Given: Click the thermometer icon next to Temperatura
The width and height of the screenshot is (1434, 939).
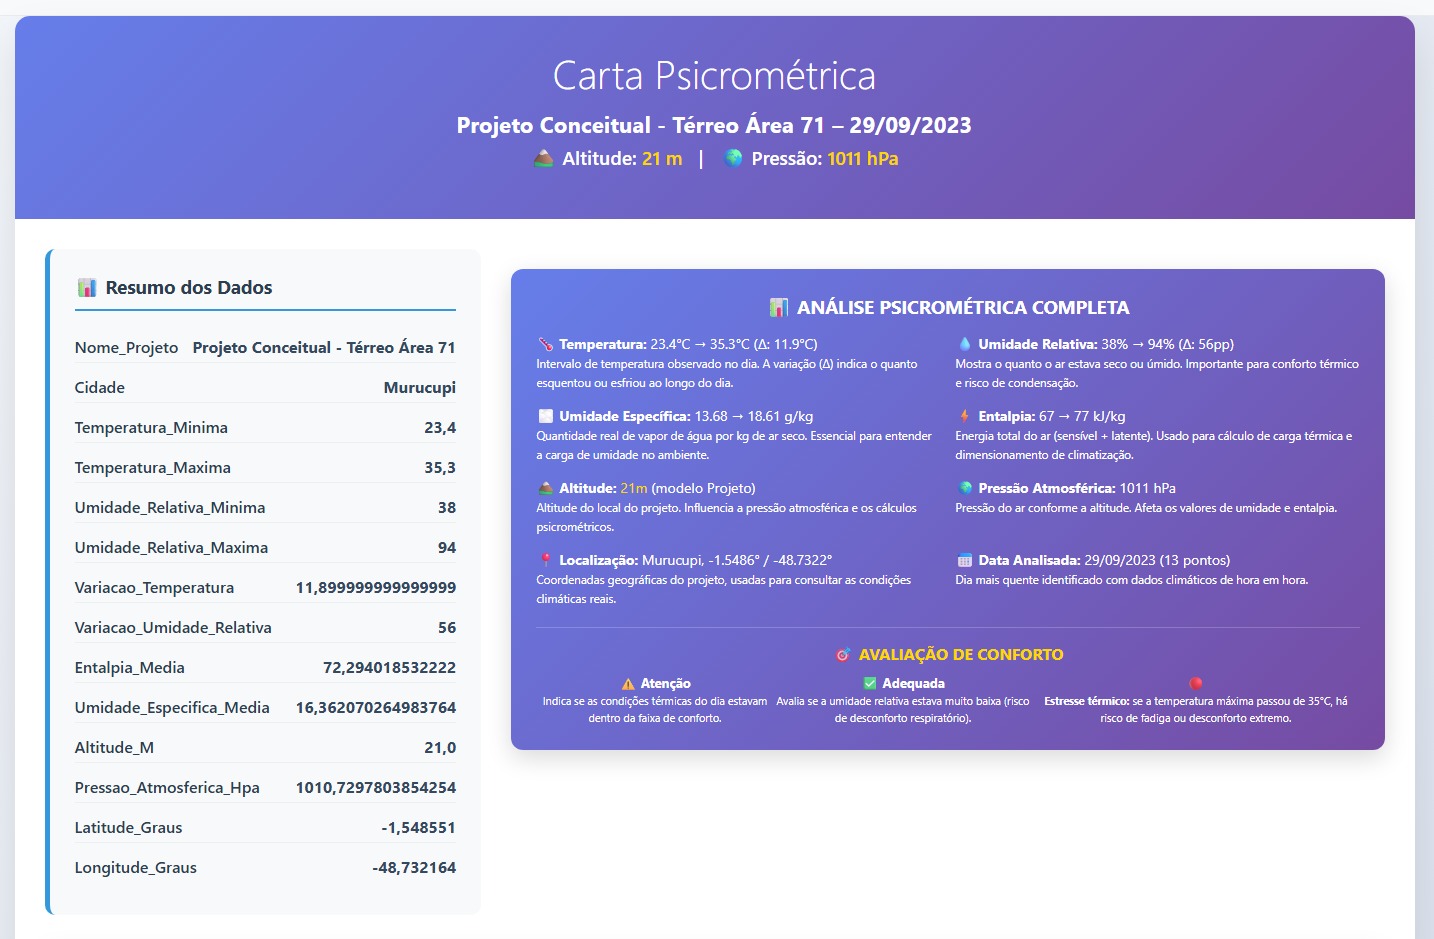Looking at the screenshot, I should pos(545,343).
